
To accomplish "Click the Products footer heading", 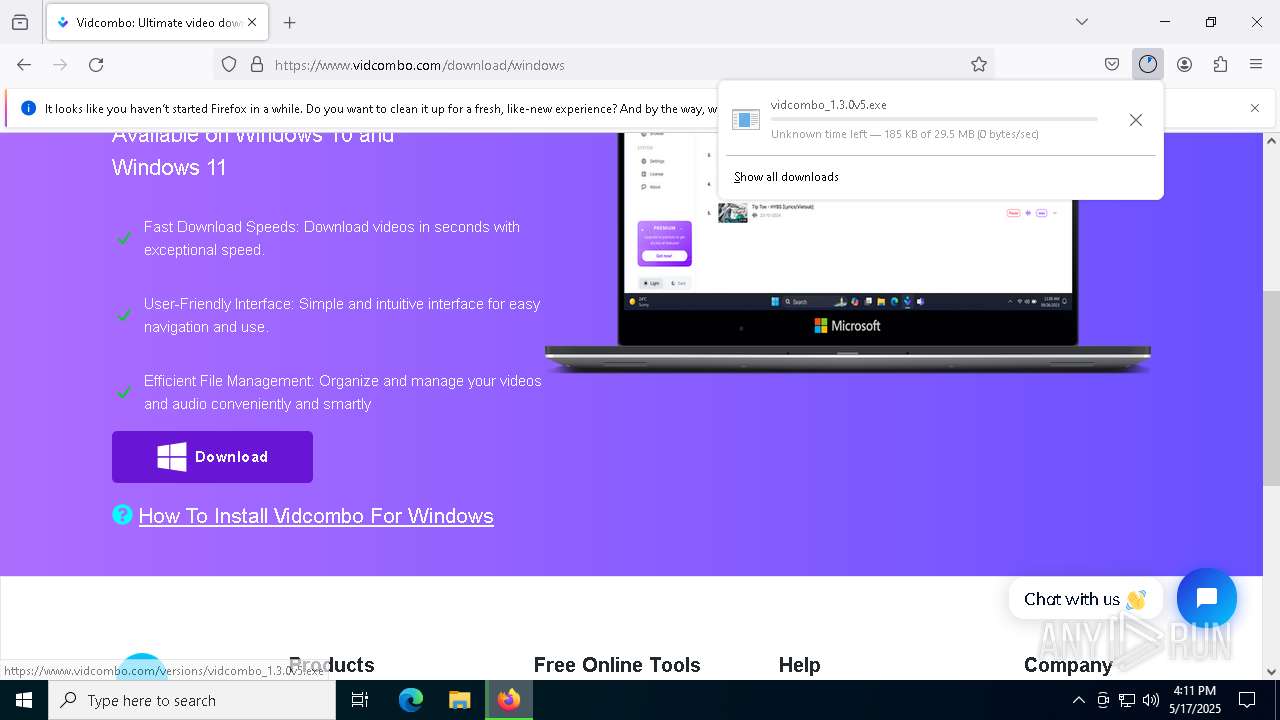I will click(331, 665).
